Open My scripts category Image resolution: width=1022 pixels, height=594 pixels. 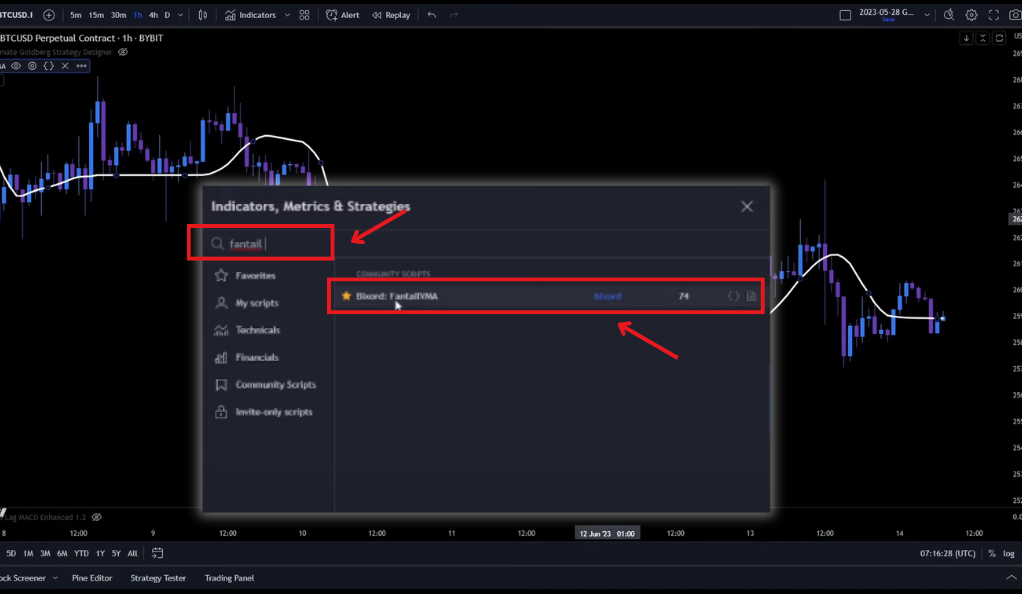257,303
